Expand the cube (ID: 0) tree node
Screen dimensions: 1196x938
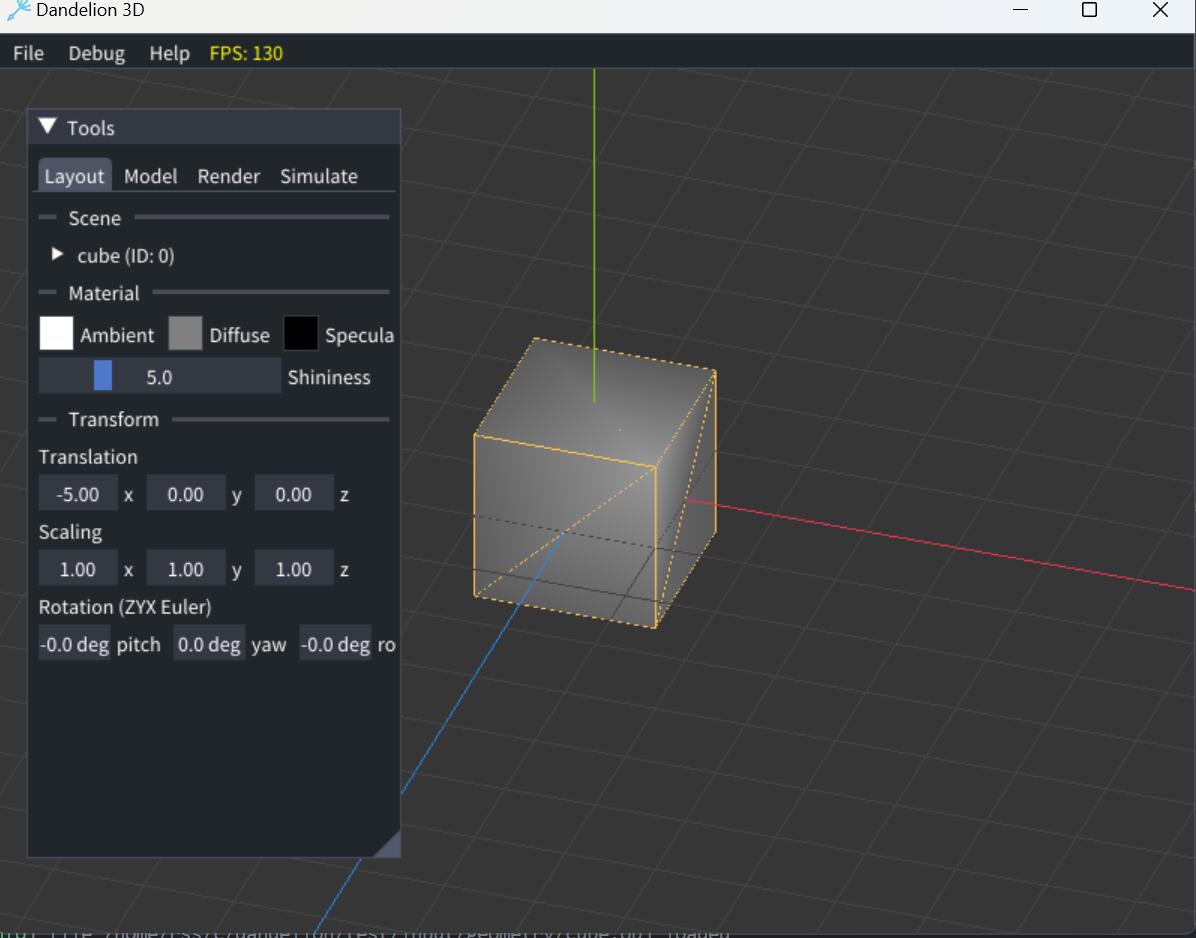(56, 254)
